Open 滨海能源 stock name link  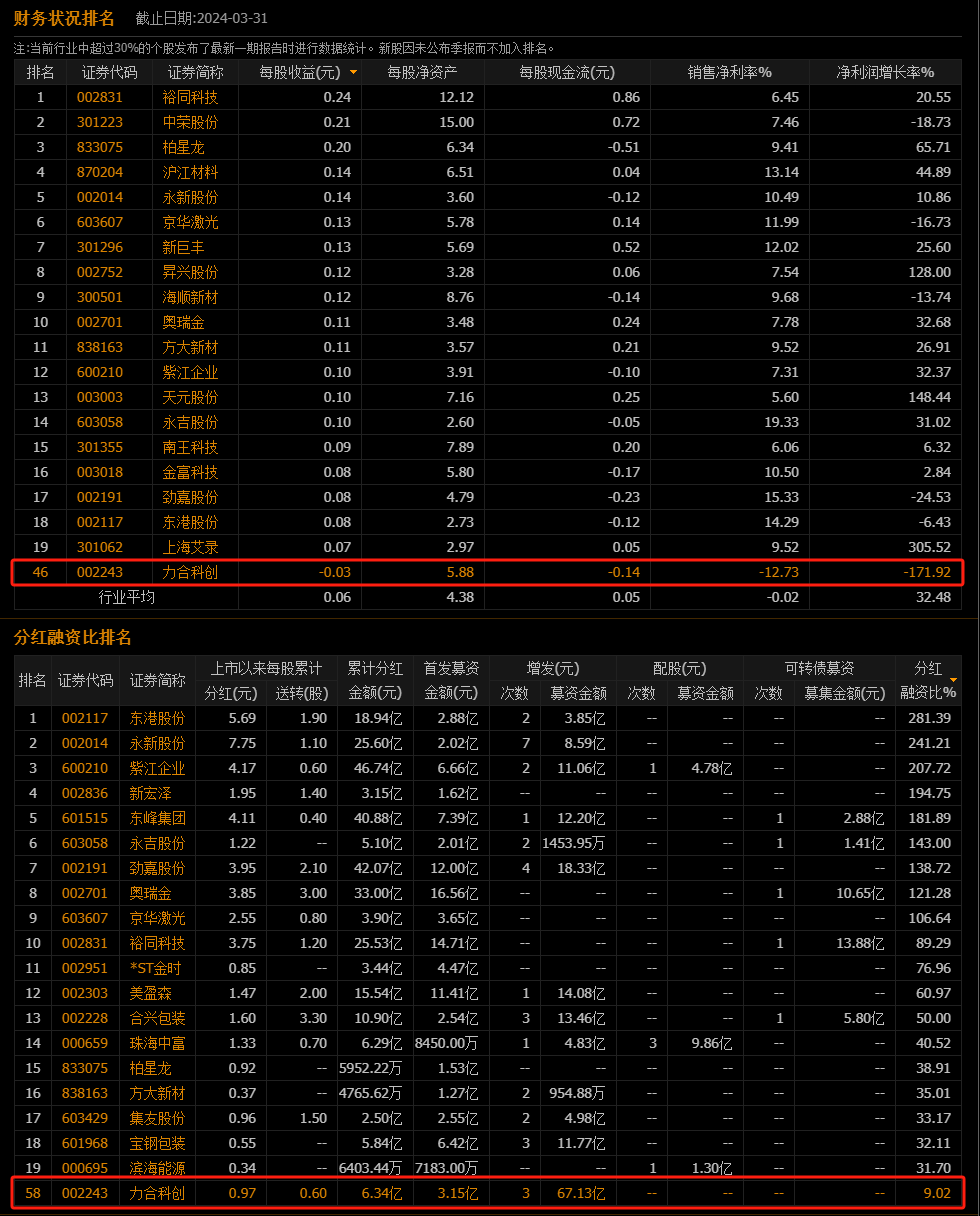tap(157, 1168)
